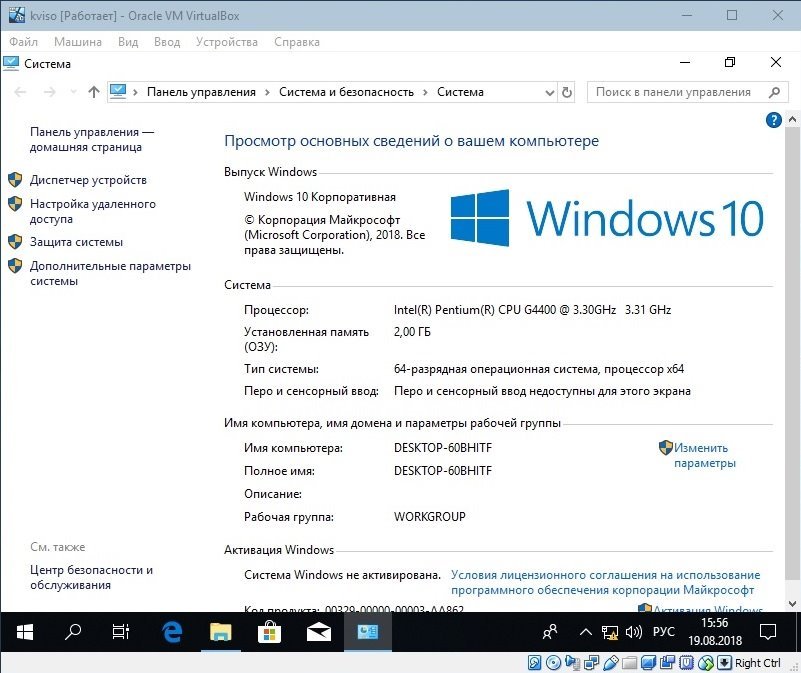Click the keyboard capture arrow indicator
801x673 pixels.
[x=724, y=663]
